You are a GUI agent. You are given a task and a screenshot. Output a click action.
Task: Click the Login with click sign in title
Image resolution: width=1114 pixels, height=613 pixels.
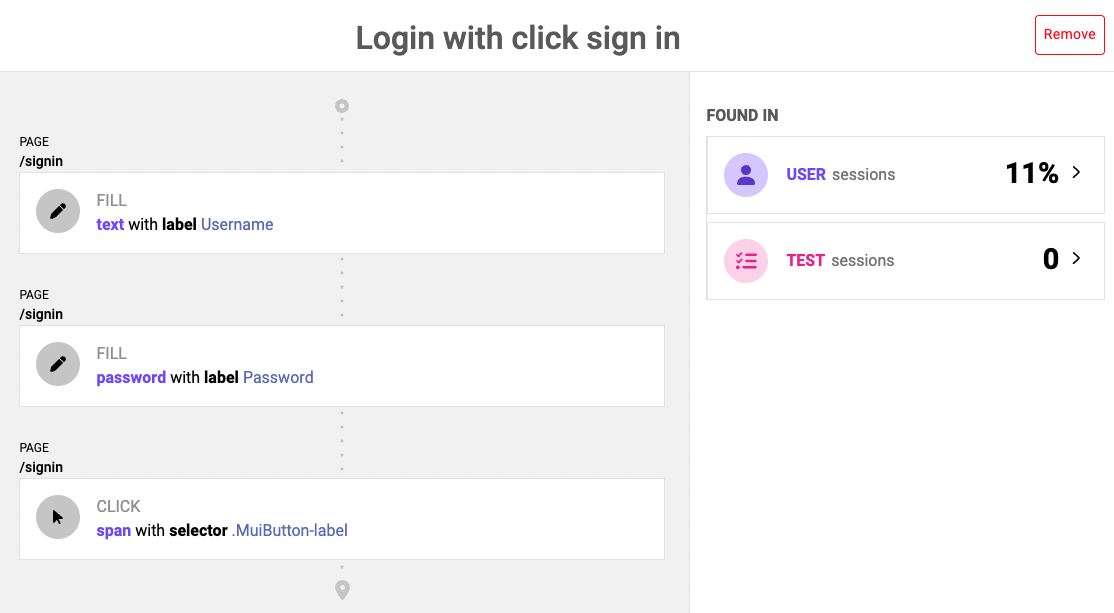518,38
